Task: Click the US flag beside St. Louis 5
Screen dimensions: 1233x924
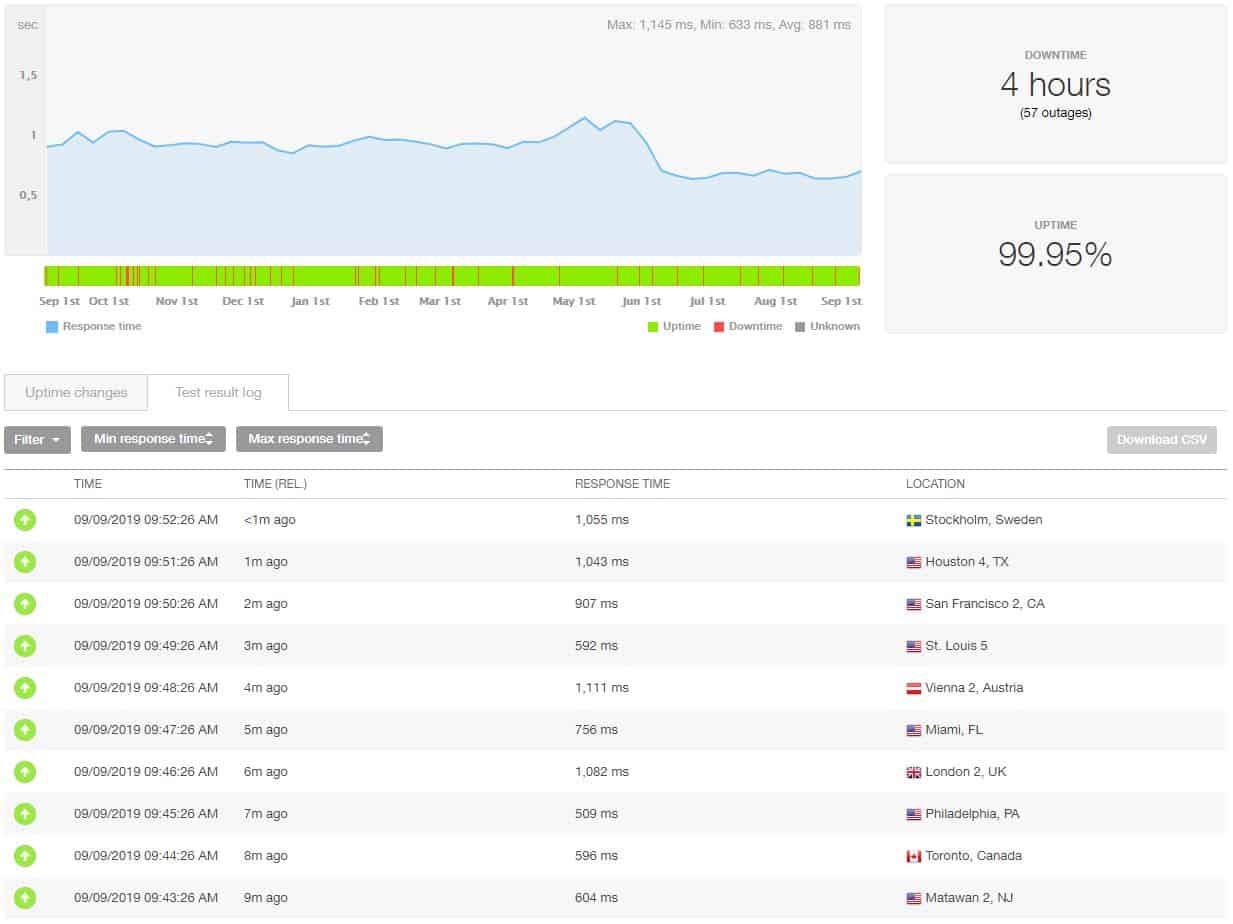Action: tap(913, 646)
